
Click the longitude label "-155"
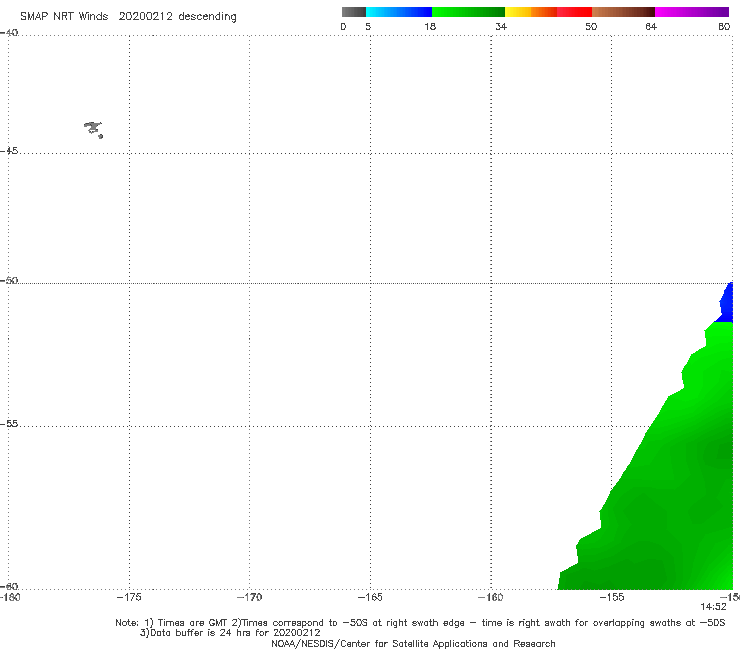612,598
